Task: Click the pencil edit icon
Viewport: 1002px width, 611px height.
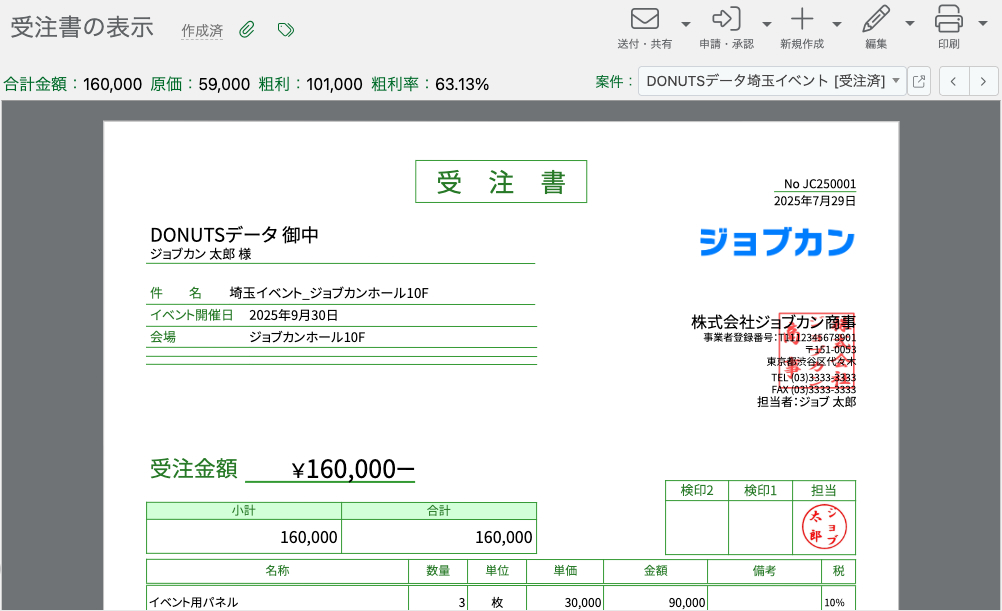Action: coord(876,19)
